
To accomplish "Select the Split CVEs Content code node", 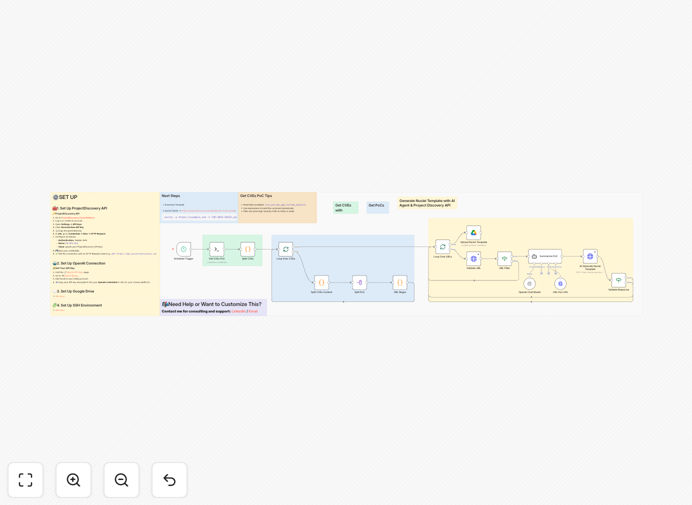I will pyautogui.click(x=321, y=283).
